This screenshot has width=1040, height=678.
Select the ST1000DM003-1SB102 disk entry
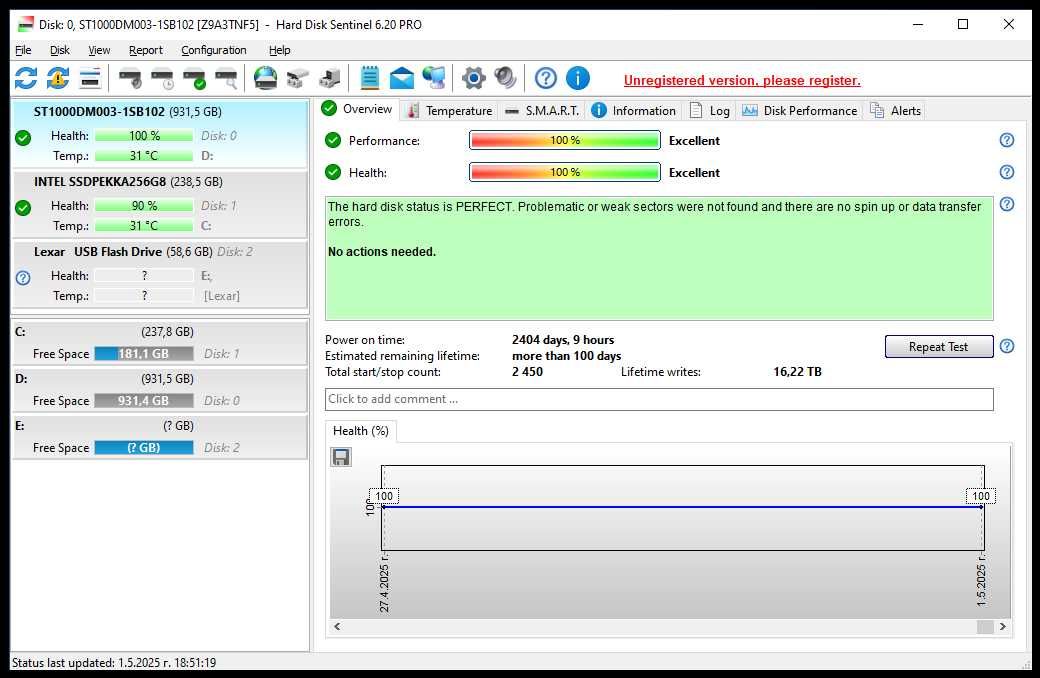(x=160, y=134)
